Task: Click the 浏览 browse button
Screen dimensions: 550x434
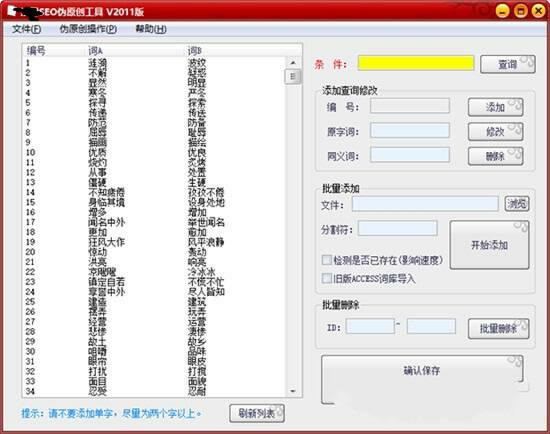Action: pyautogui.click(x=517, y=203)
